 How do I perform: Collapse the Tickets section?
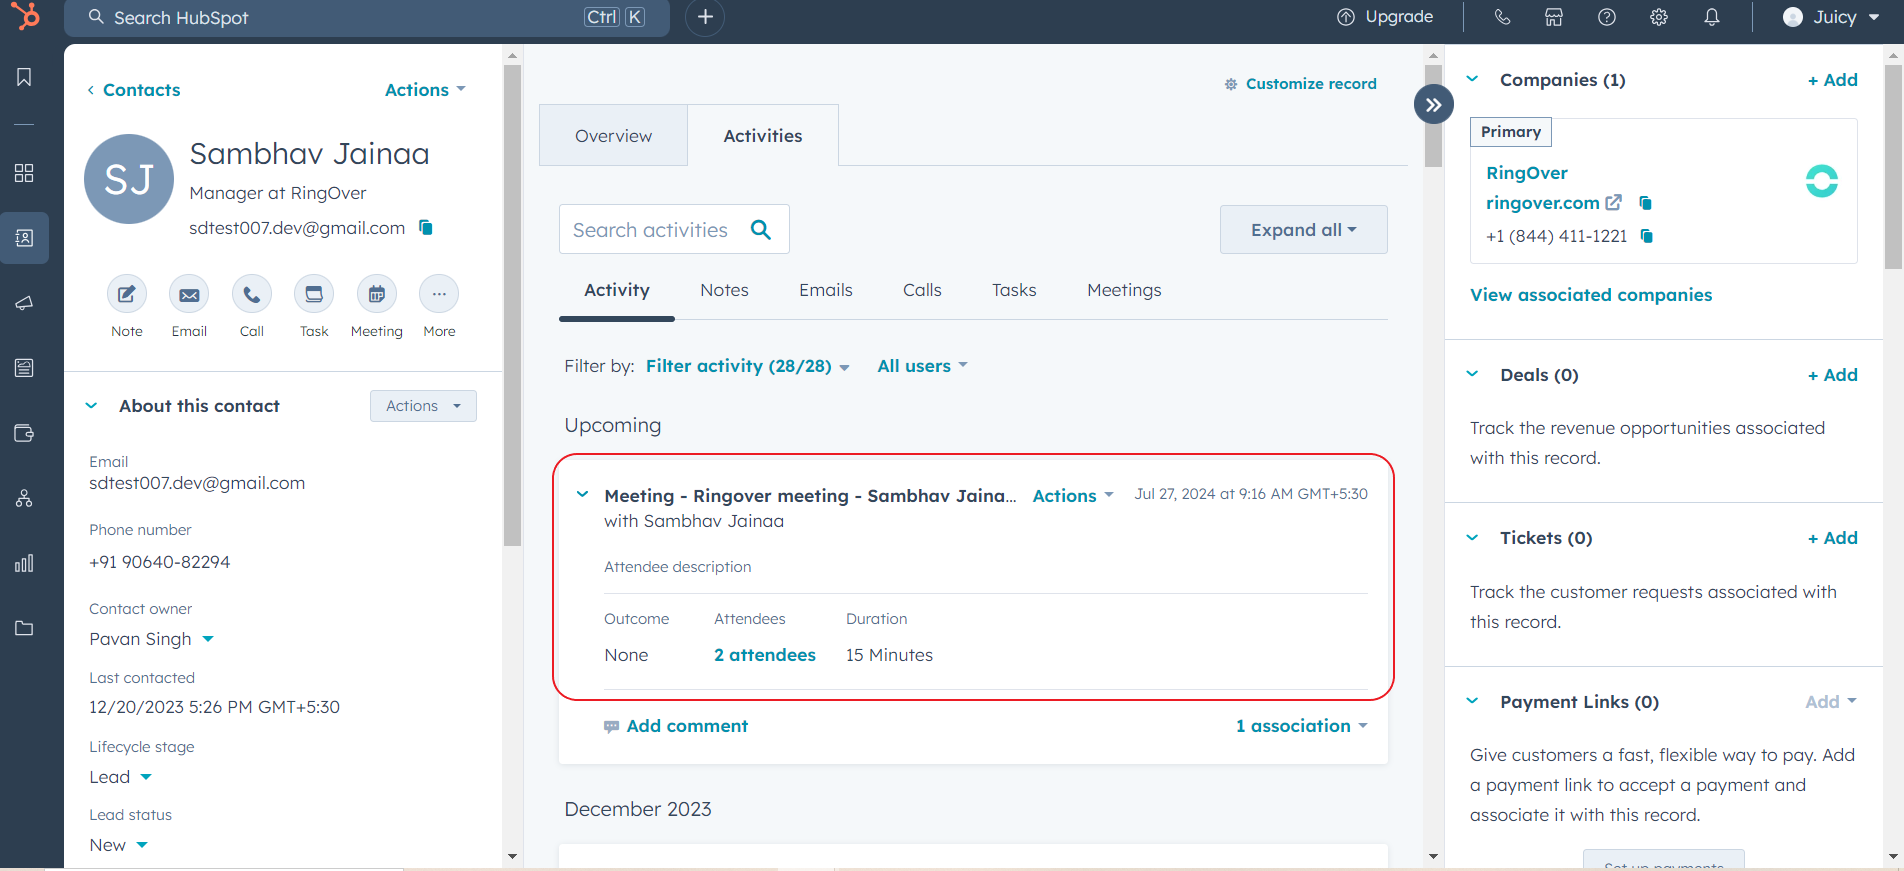coord(1472,537)
